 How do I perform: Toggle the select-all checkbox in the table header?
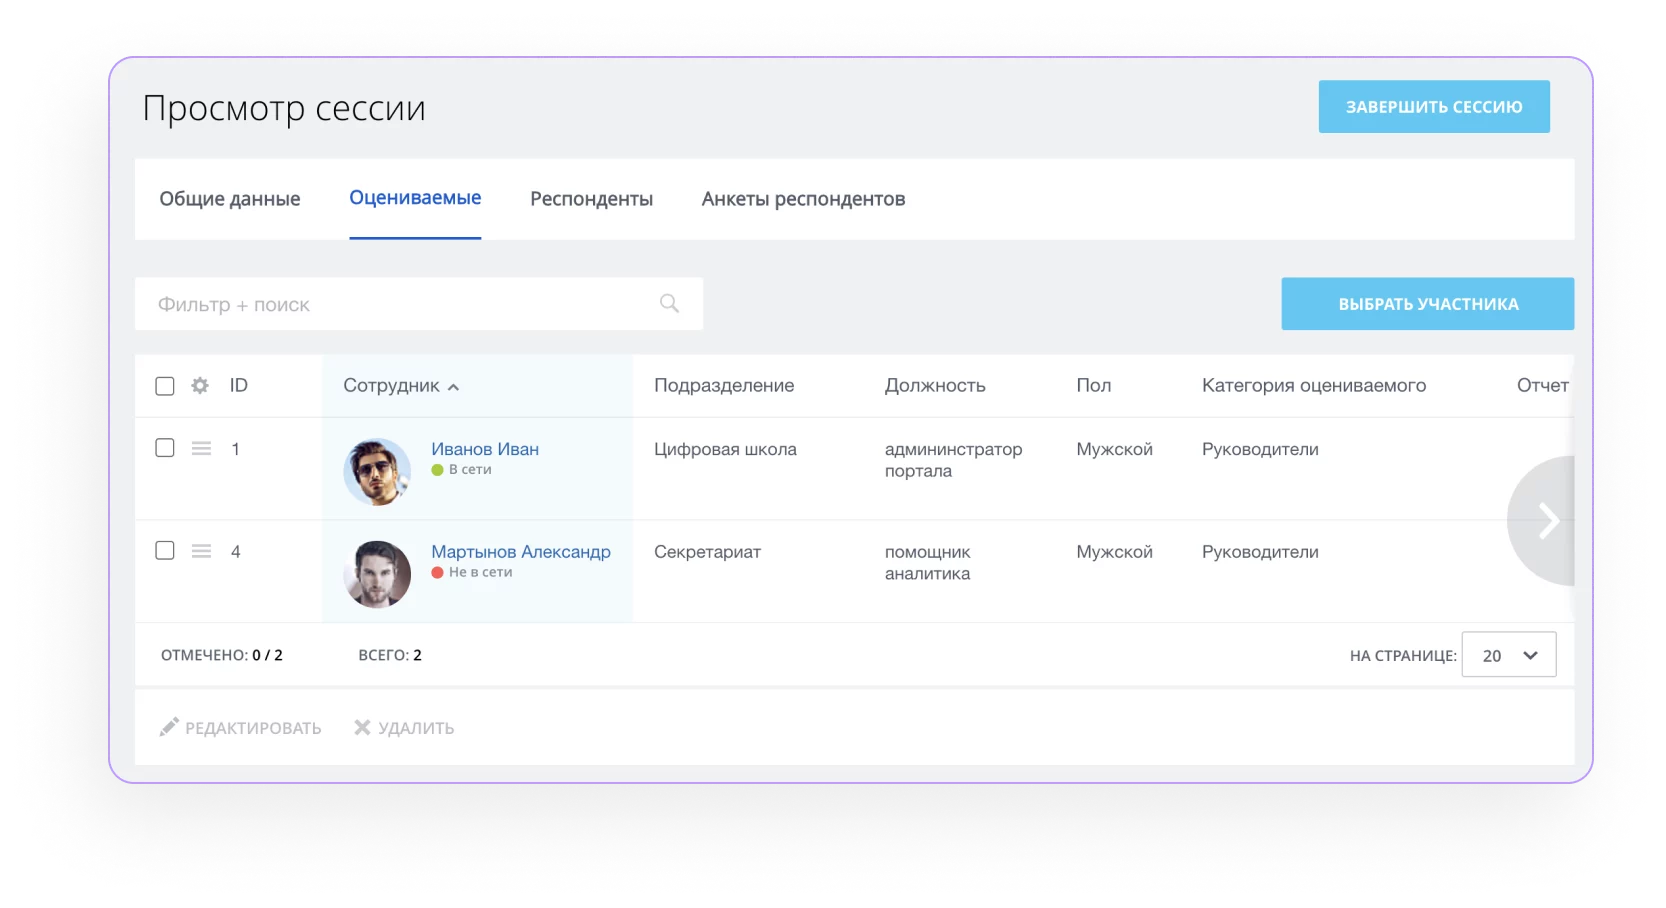(165, 385)
